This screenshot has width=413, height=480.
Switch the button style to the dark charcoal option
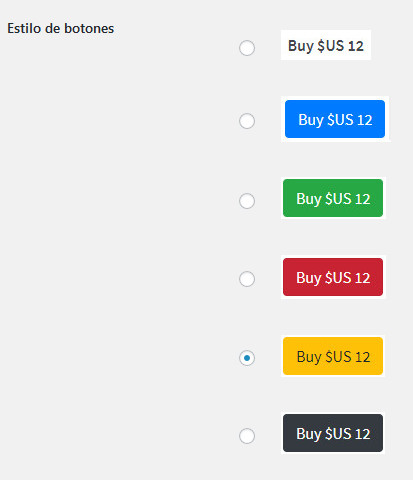pyautogui.click(x=247, y=436)
